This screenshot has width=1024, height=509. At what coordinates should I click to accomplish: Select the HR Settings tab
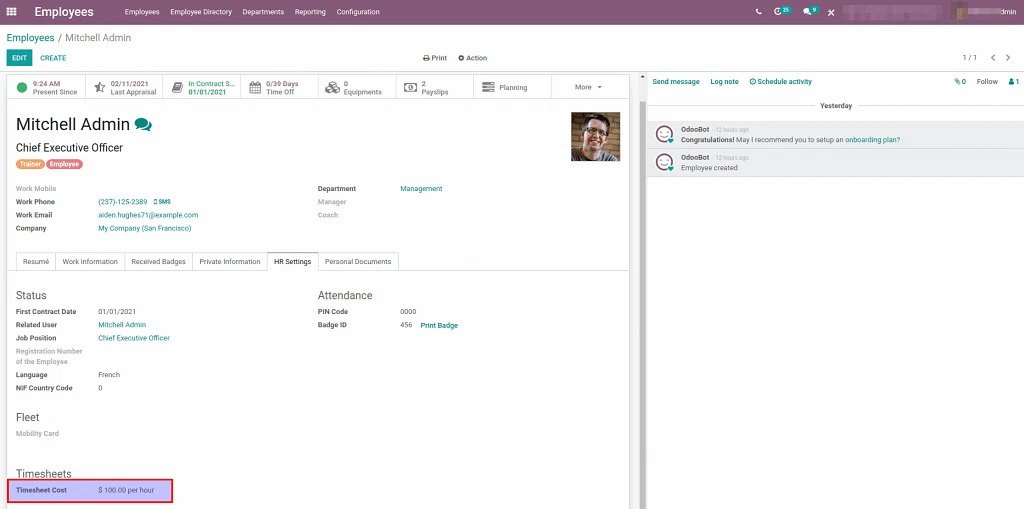(293, 261)
